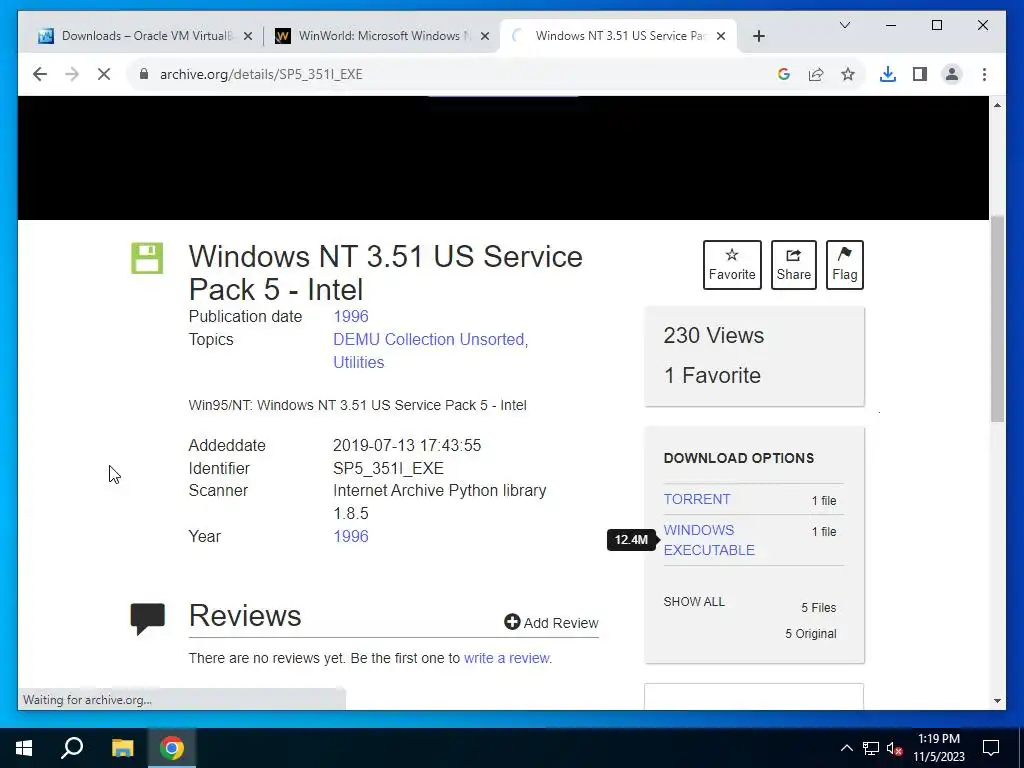Click the page scrollbar thumb
Screen dimensions: 1024x768
pos(997,319)
